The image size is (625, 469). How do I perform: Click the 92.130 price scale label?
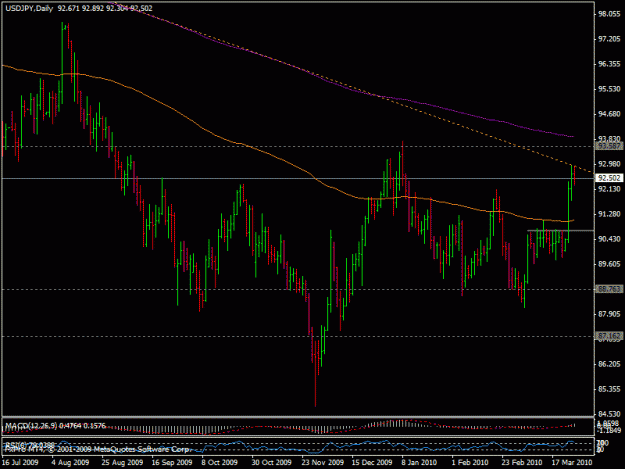tap(609, 189)
